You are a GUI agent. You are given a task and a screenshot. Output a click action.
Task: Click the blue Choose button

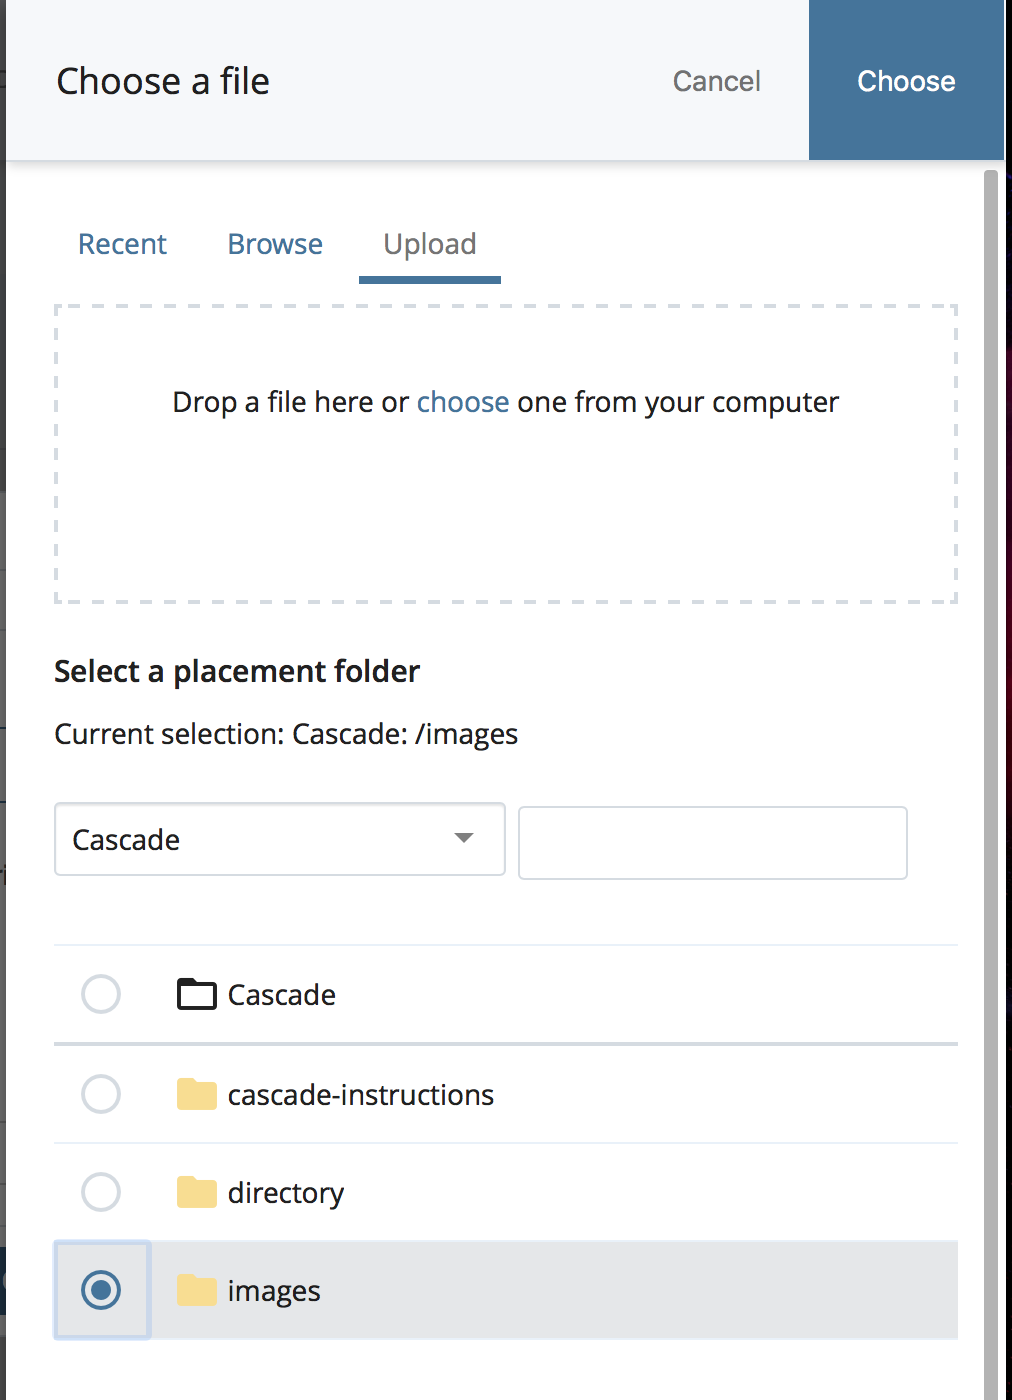[x=906, y=81]
